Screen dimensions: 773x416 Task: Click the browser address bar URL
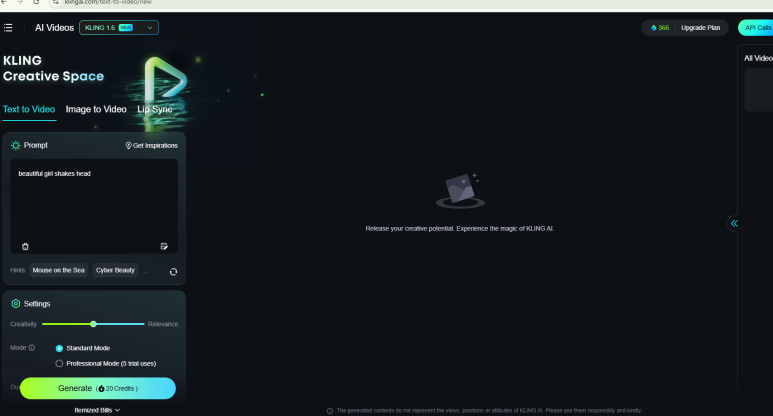tap(108, 2)
